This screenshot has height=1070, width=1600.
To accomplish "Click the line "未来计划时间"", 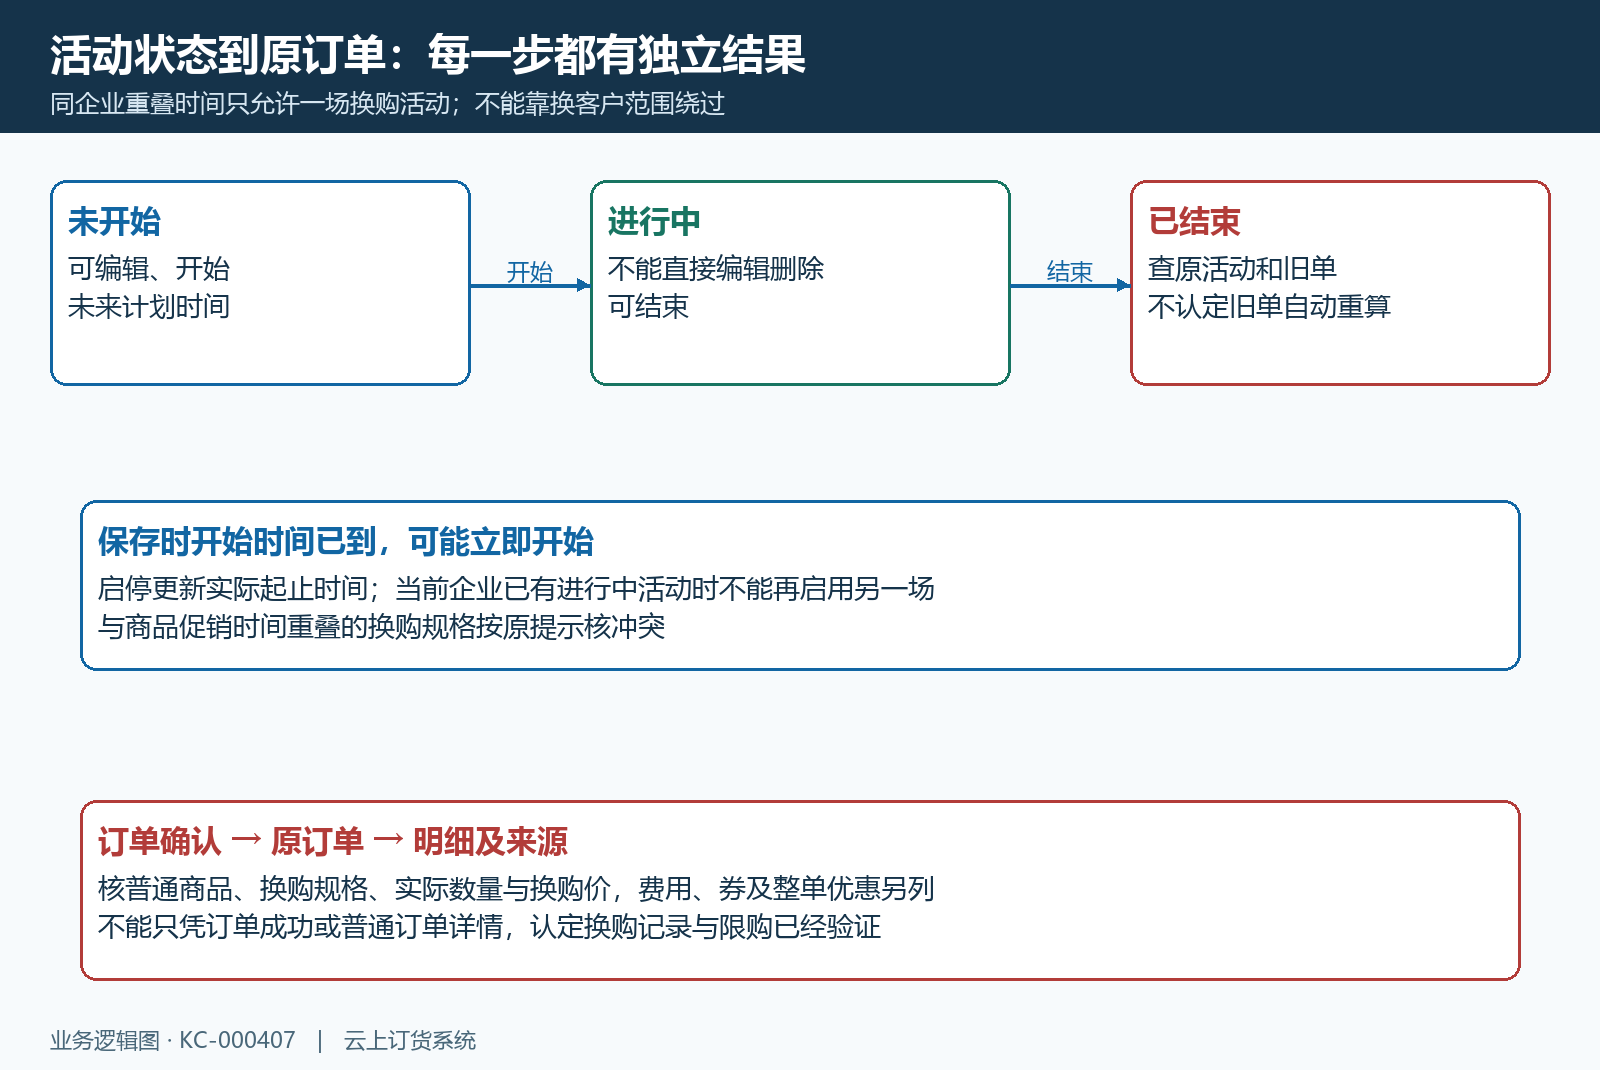I will [x=149, y=306].
